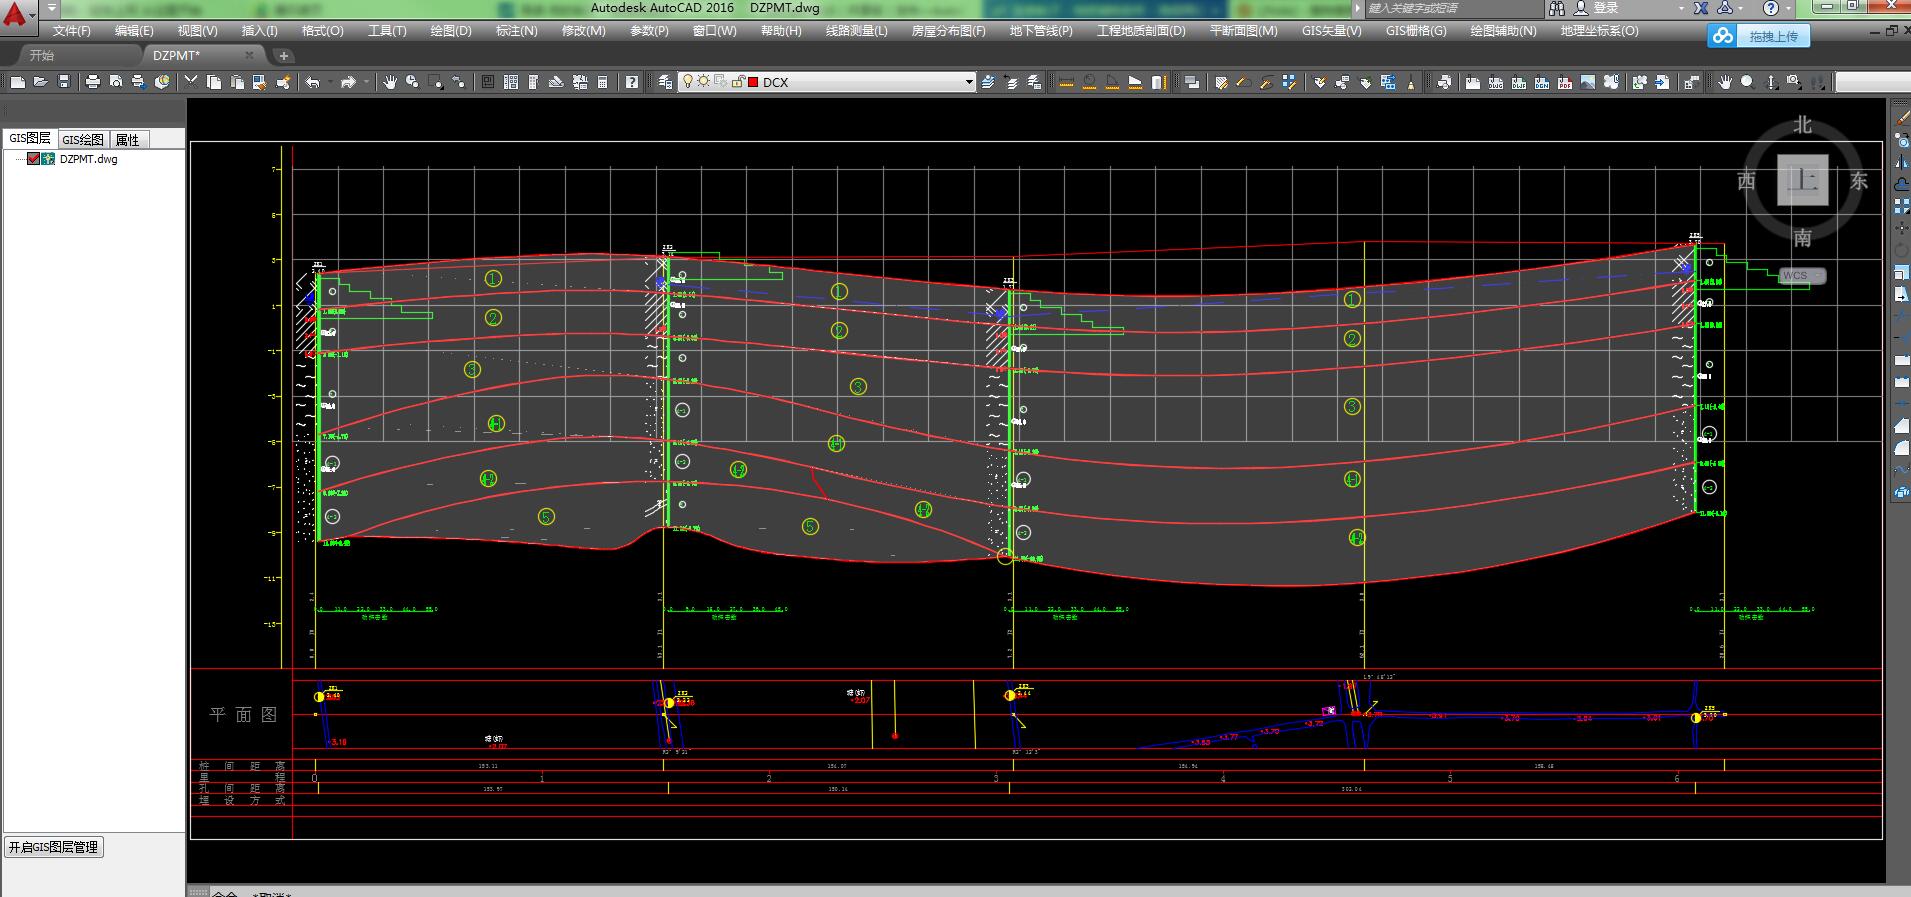1911x897 pixels.
Task: Expand the Undo history dropdown arrow
Action: [330, 82]
